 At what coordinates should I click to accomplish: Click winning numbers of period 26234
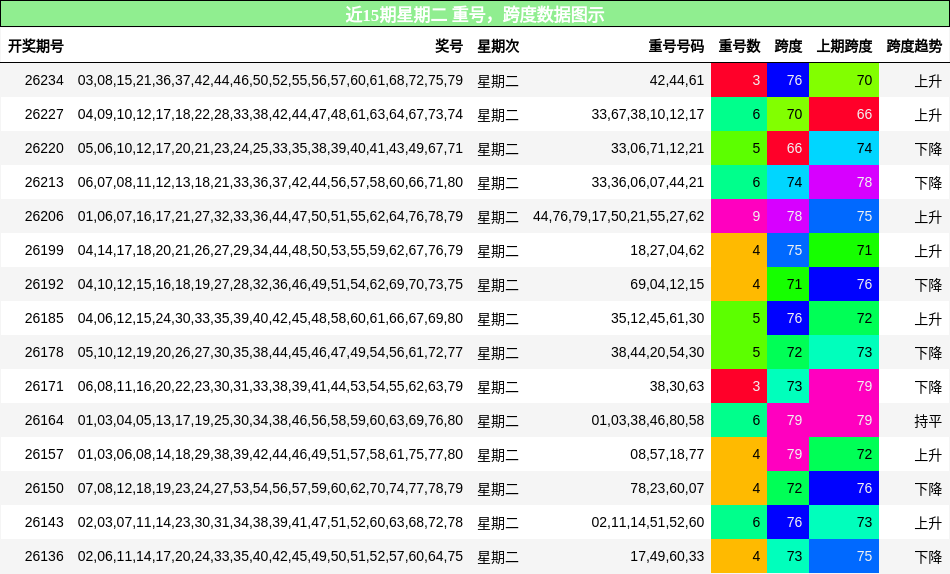tap(270, 80)
